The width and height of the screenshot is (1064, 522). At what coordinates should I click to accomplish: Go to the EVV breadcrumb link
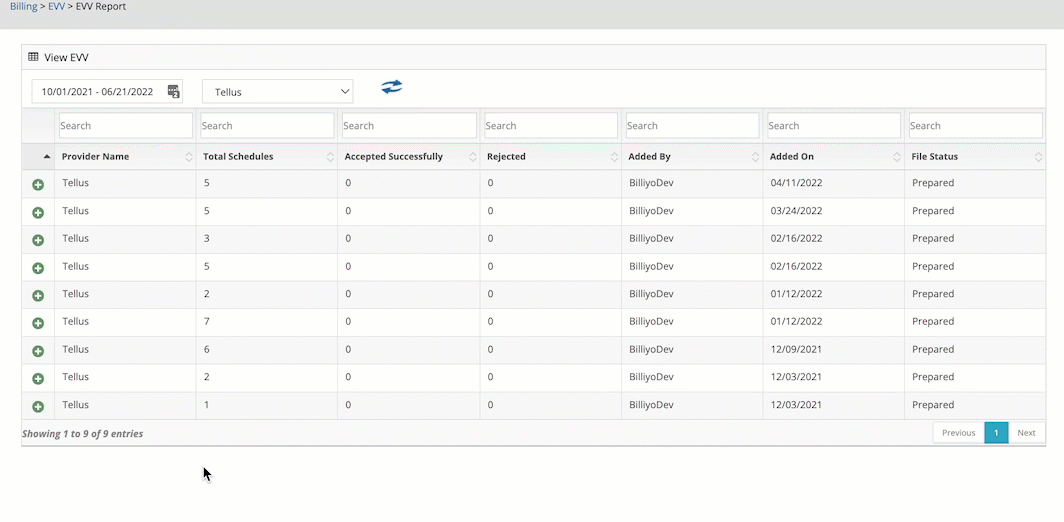[x=56, y=6]
